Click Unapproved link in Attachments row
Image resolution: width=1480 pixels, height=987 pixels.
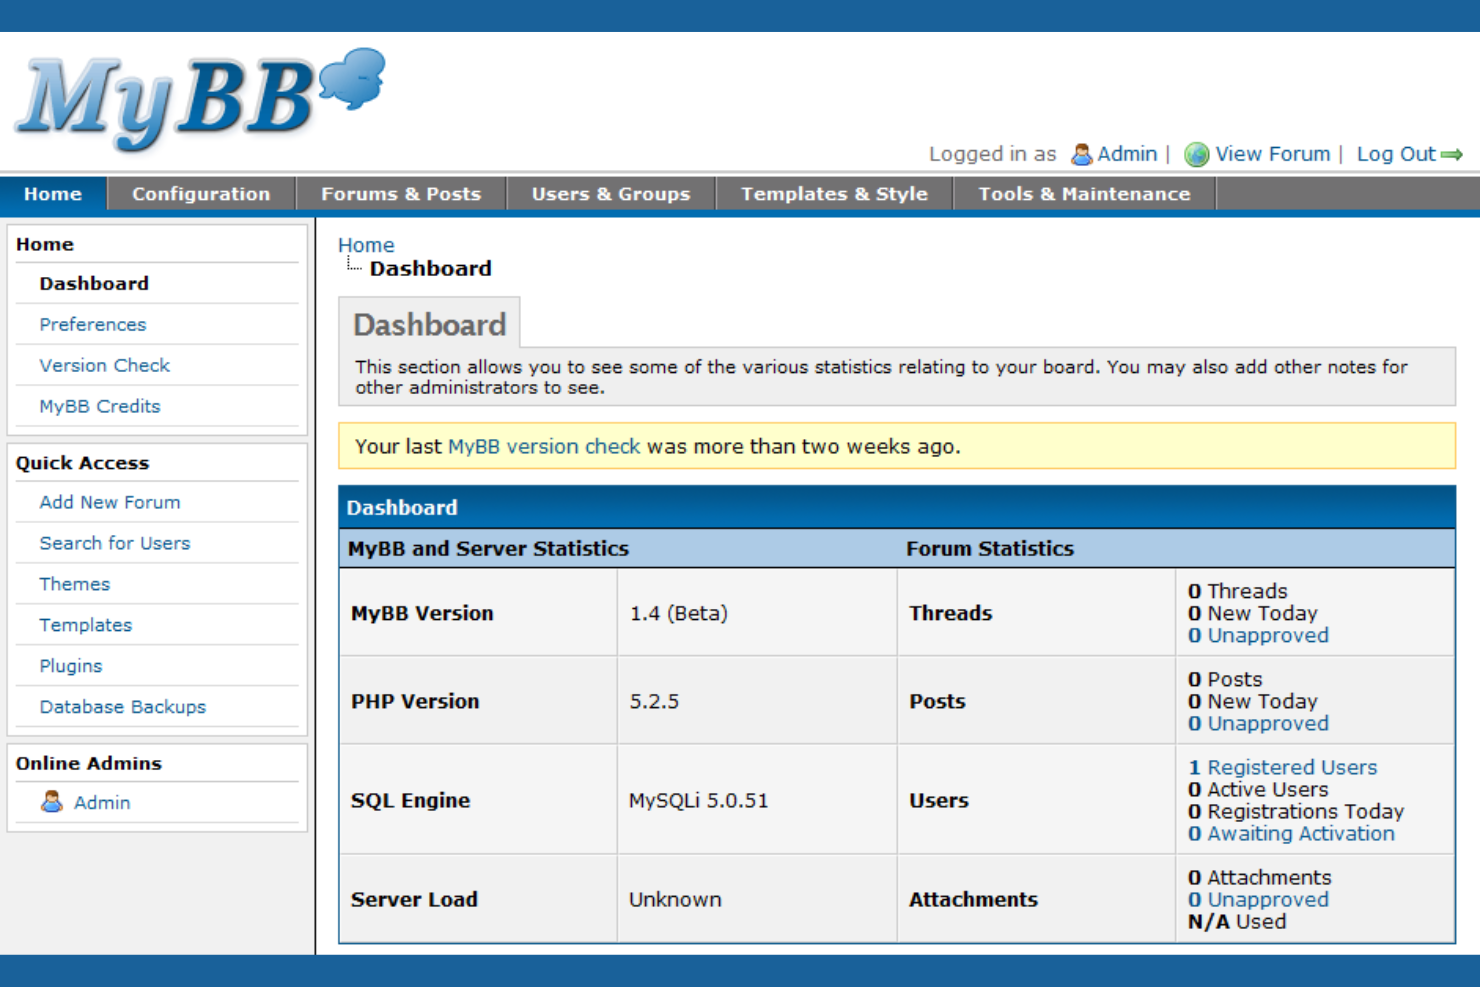1258,900
